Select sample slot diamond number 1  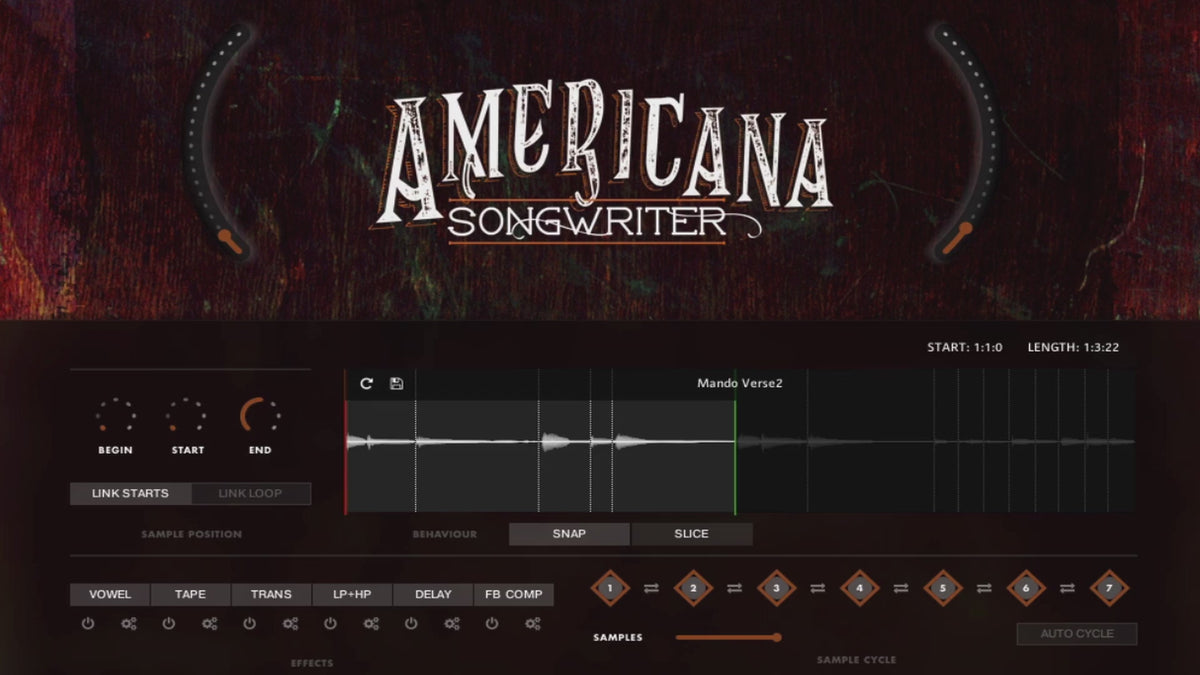(x=610, y=588)
